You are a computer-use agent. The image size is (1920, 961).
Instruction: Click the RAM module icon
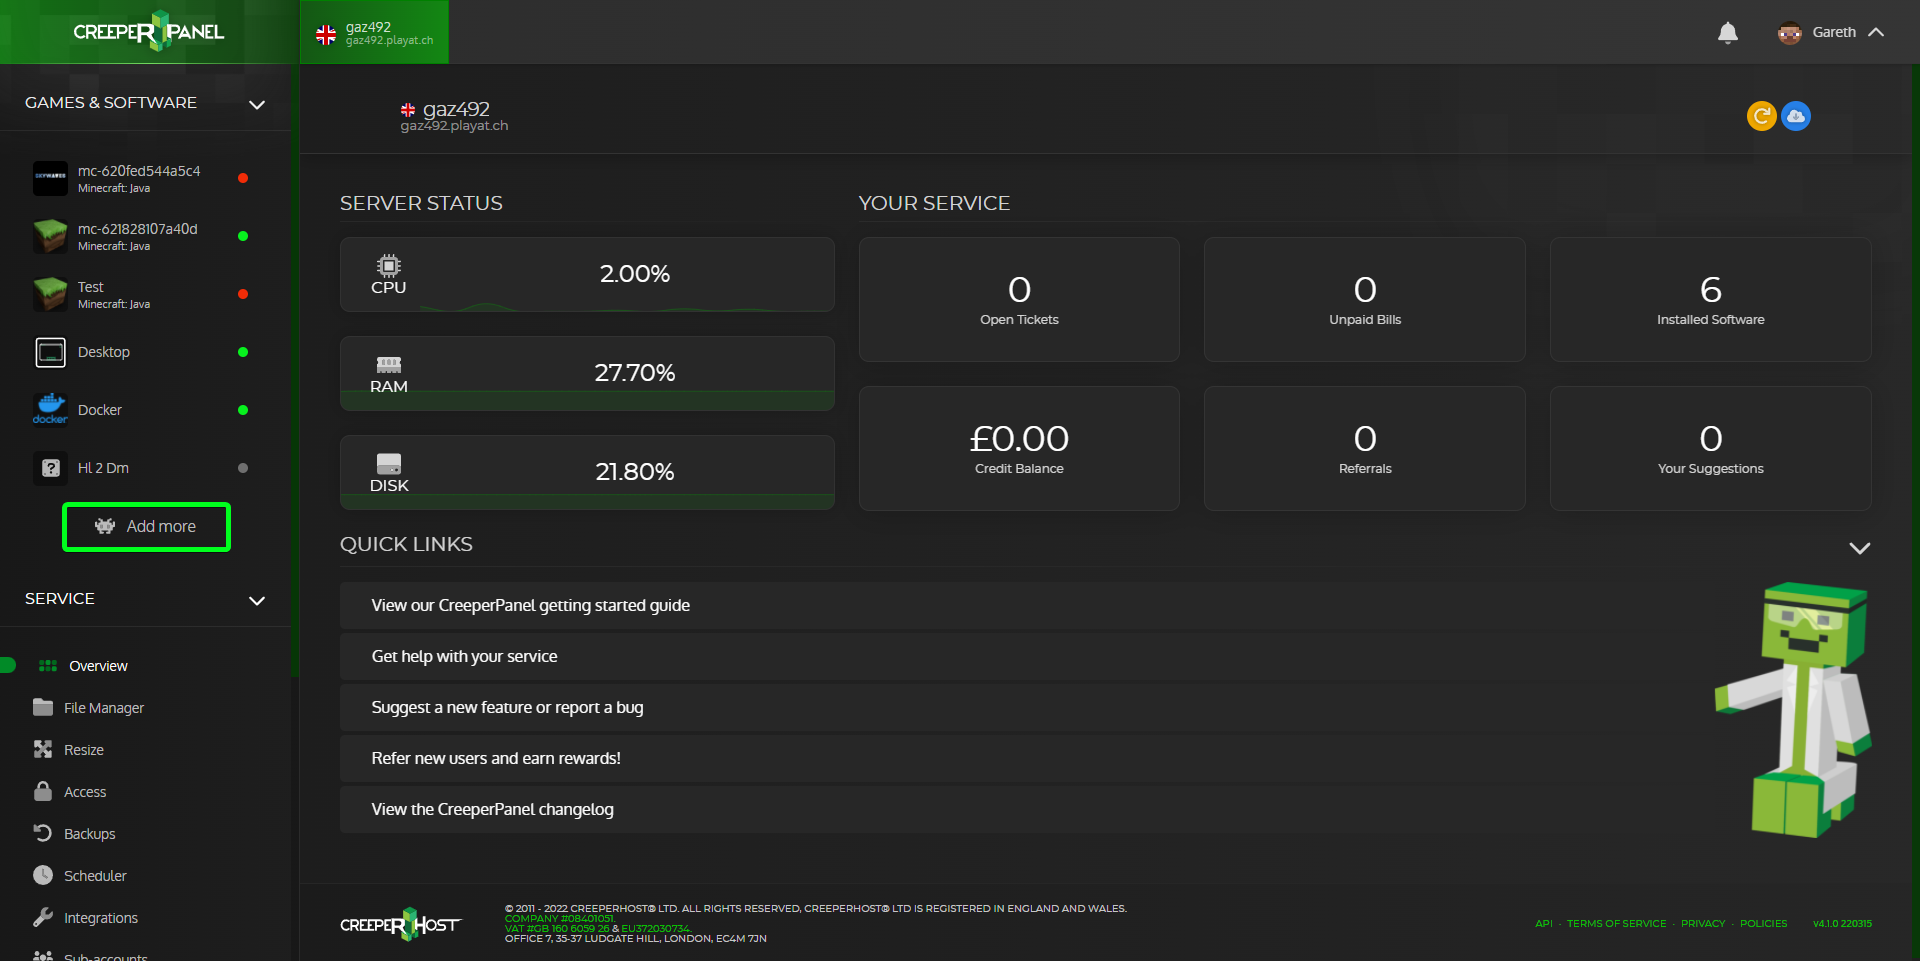point(389,365)
